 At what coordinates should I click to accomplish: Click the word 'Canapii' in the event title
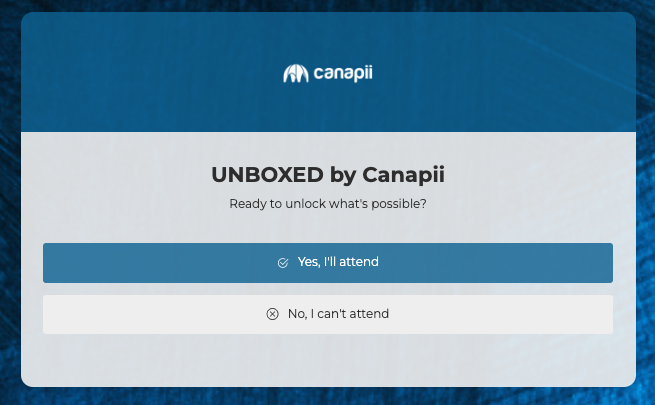pyautogui.click(x=402, y=175)
